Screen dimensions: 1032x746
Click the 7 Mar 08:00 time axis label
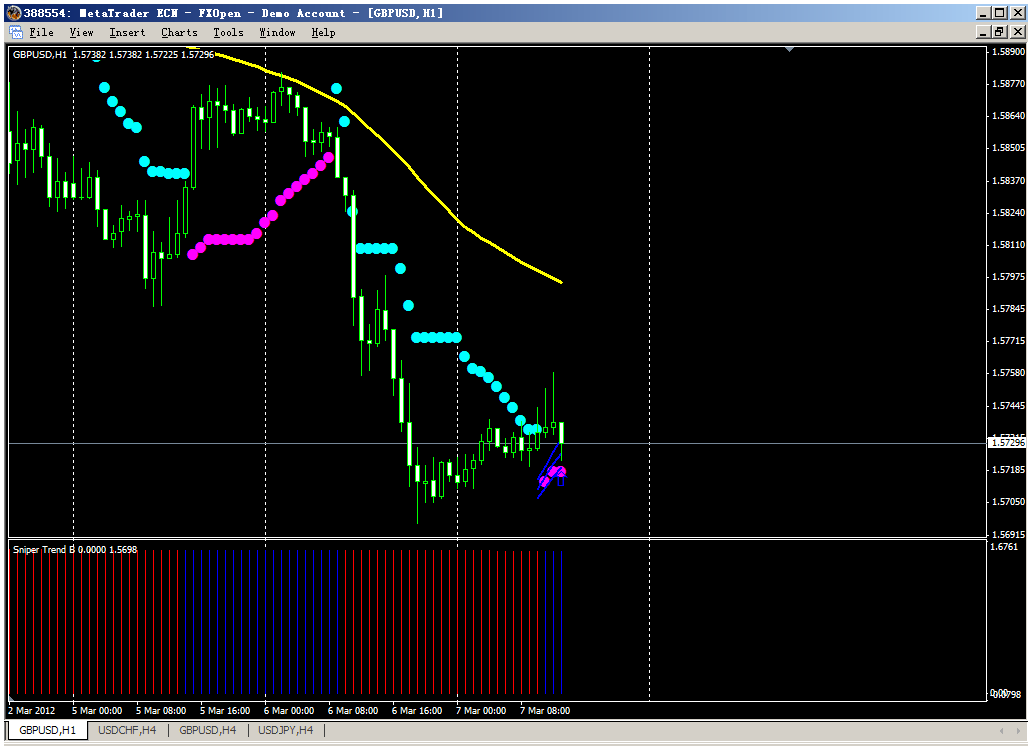545,711
